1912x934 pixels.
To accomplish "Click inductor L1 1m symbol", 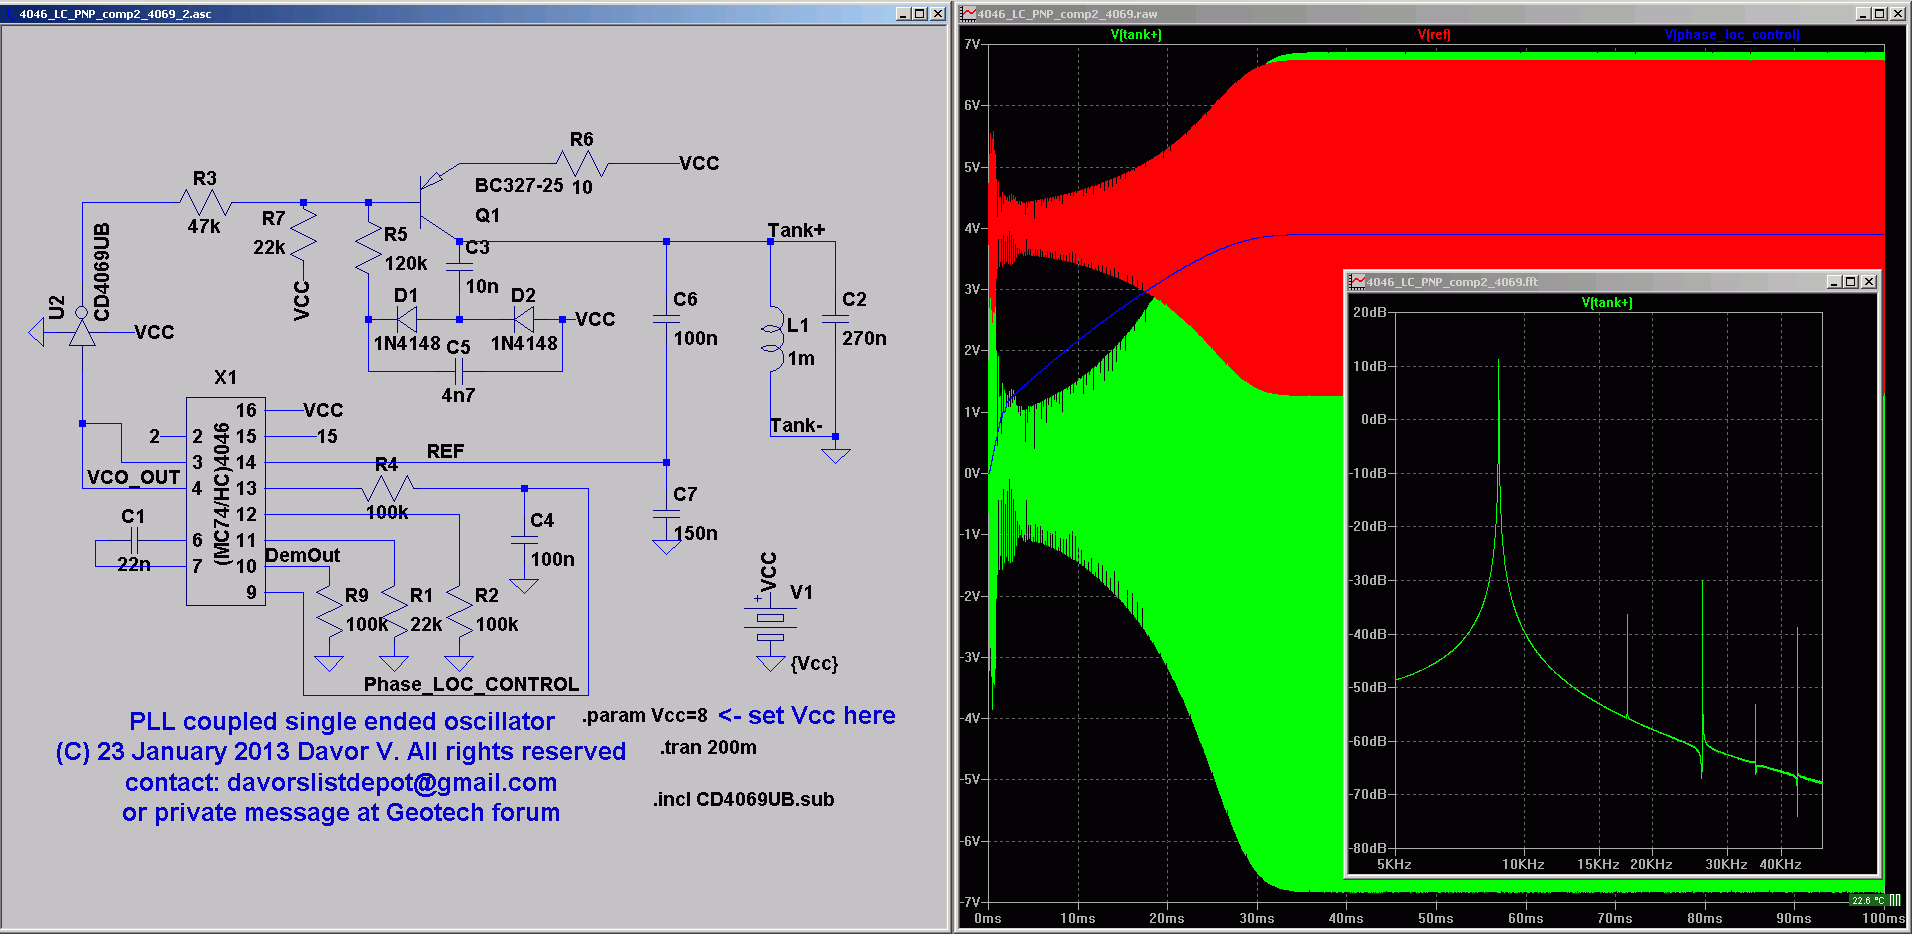I will [772, 340].
